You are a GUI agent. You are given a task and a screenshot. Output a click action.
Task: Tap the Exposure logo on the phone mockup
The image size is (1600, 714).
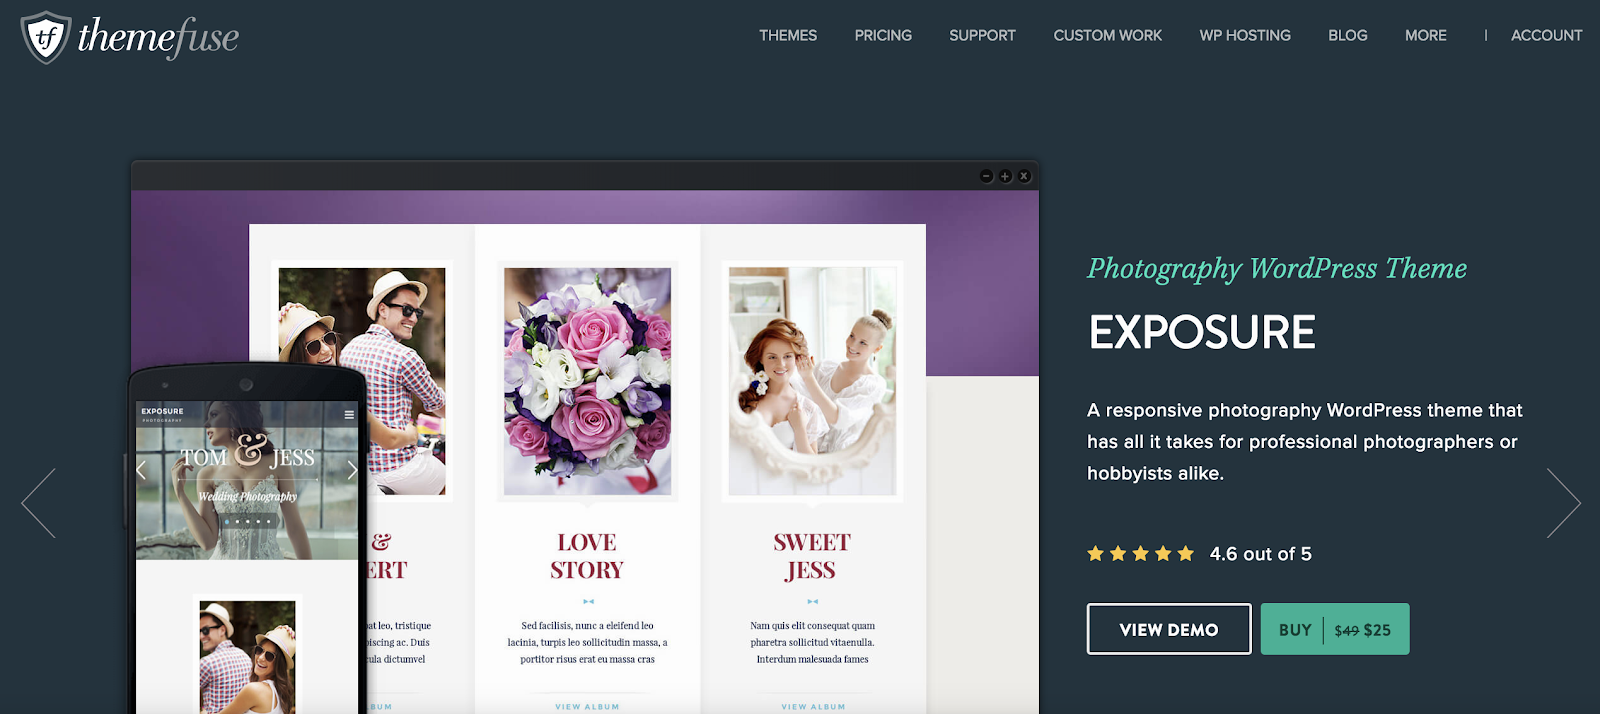(x=162, y=414)
